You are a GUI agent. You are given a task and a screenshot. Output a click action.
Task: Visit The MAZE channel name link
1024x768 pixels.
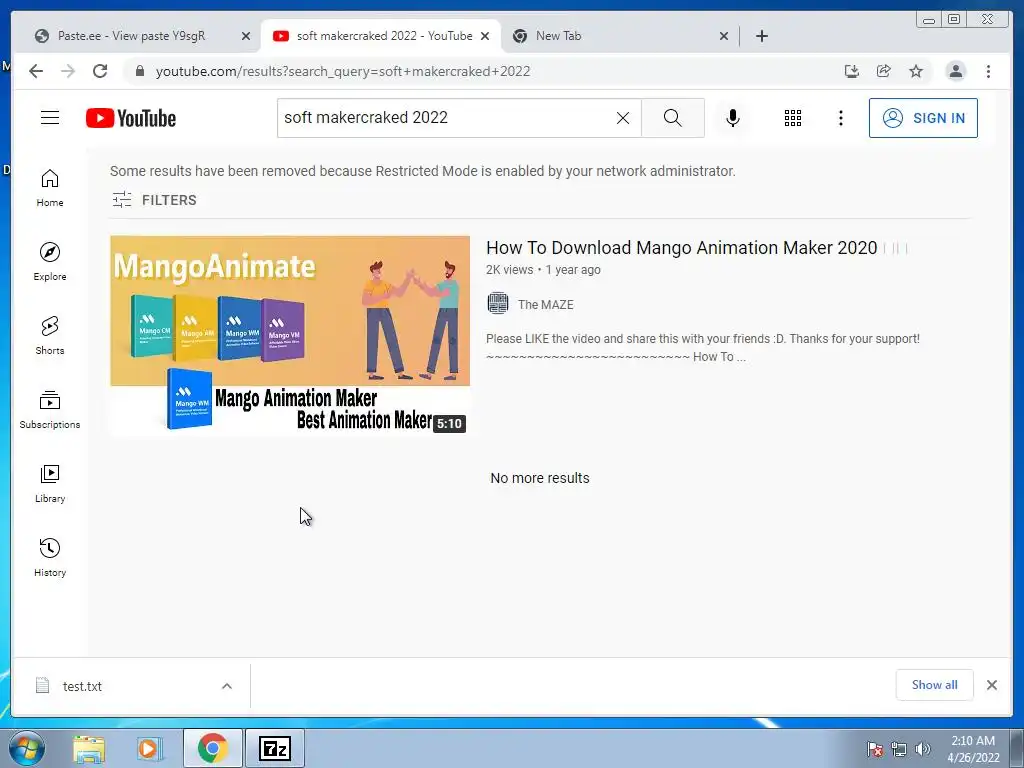[545, 305]
